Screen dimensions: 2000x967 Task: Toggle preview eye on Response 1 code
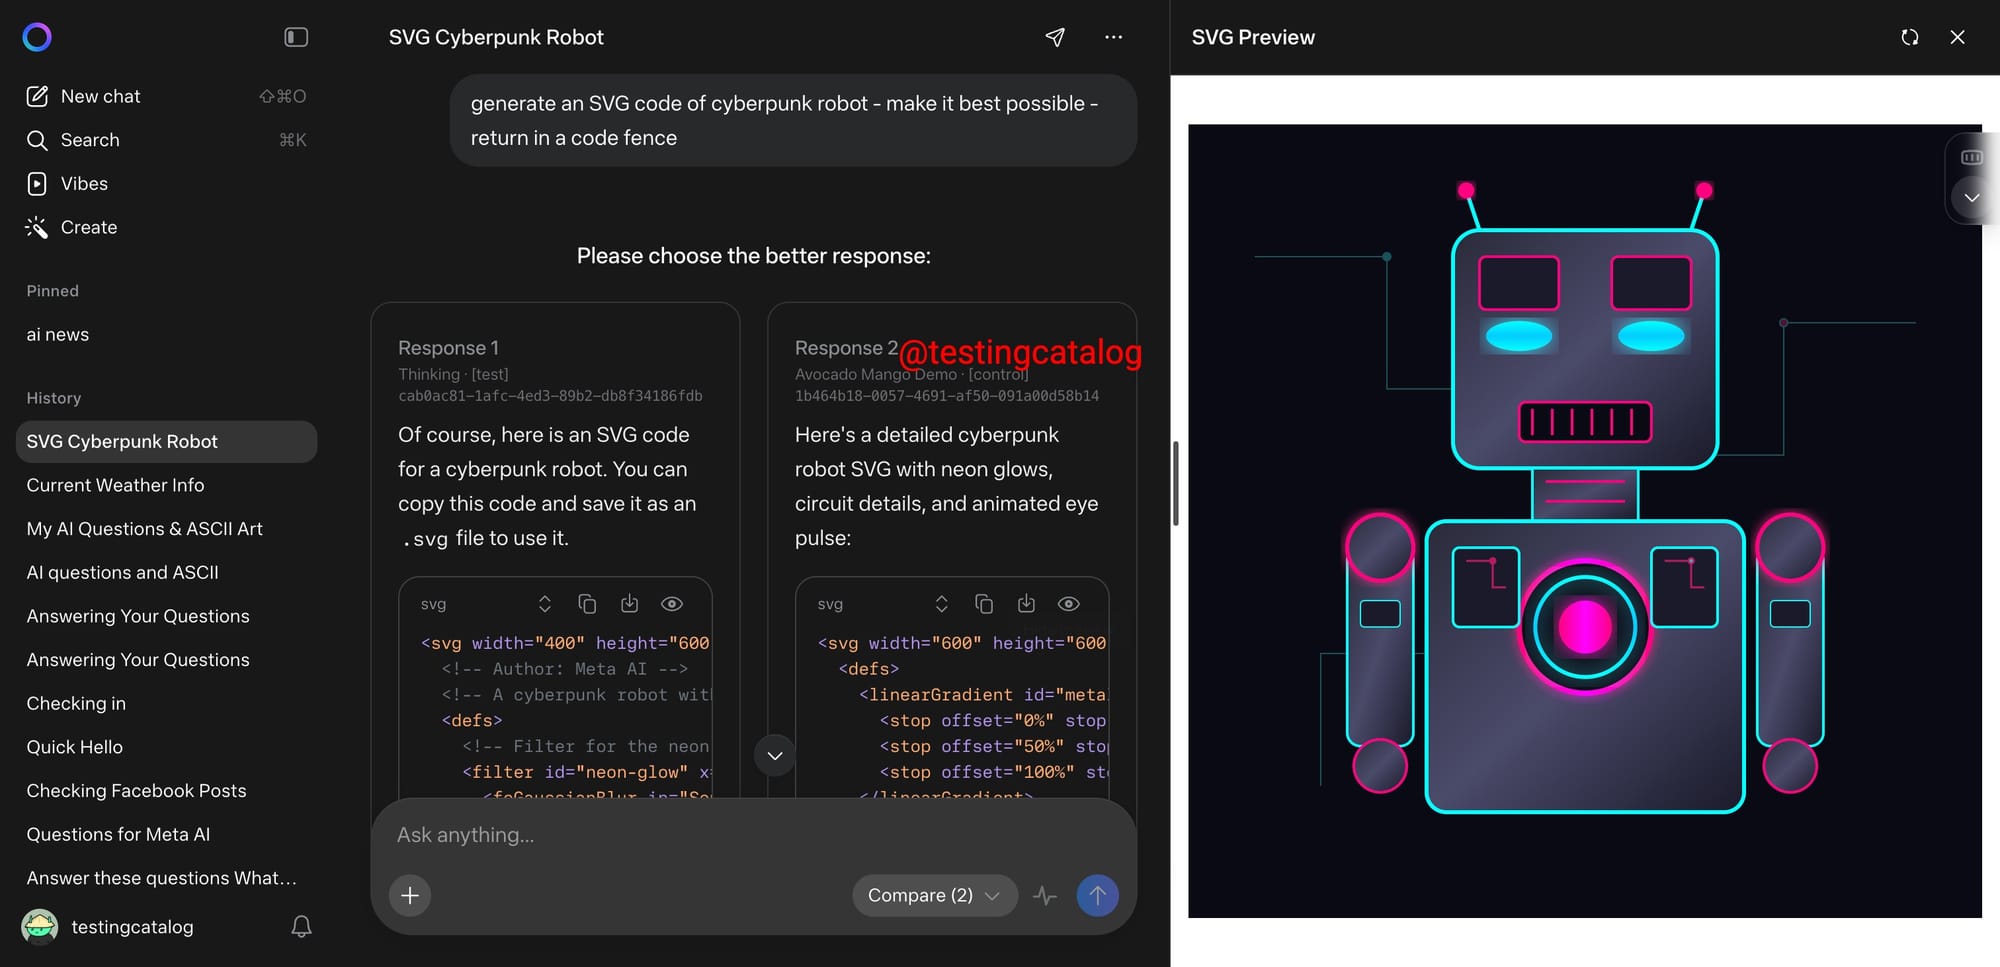coord(672,604)
